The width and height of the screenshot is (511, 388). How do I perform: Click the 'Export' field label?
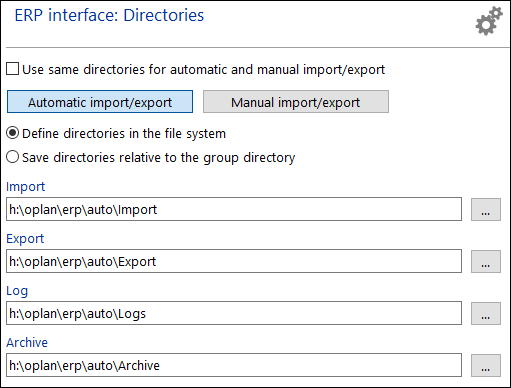(x=25, y=239)
